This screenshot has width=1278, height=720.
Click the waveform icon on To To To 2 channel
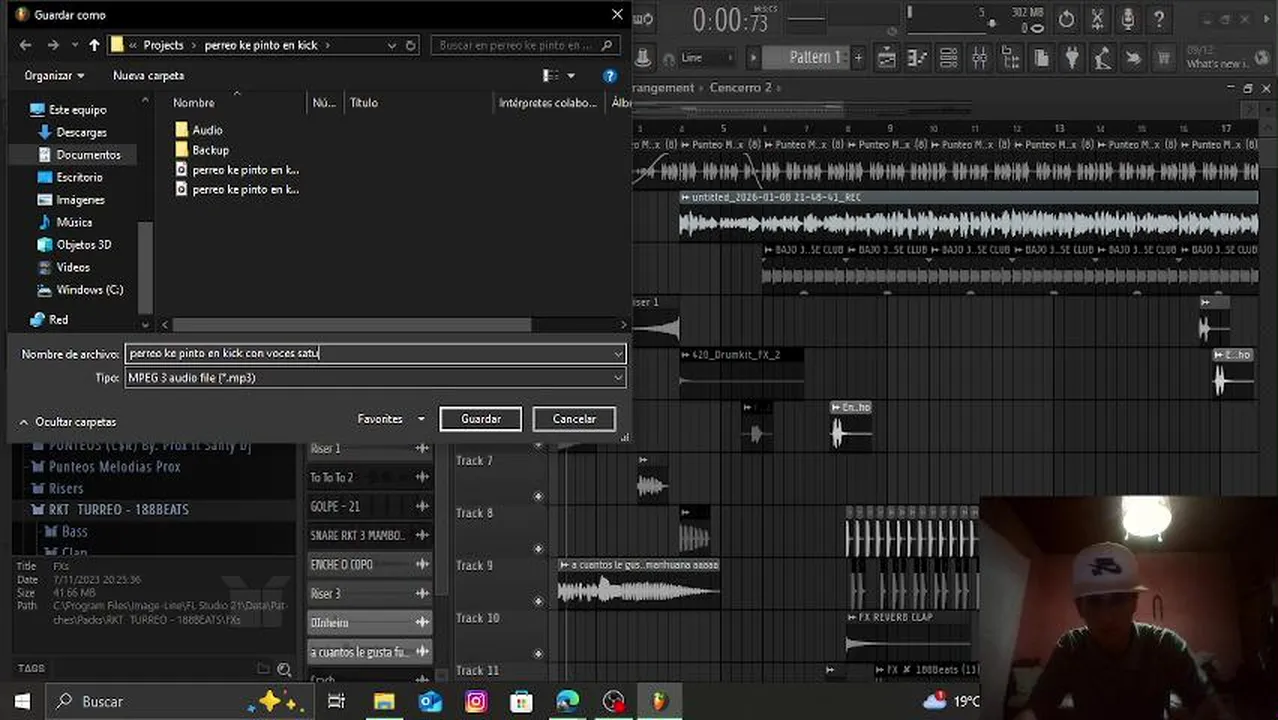click(422, 477)
